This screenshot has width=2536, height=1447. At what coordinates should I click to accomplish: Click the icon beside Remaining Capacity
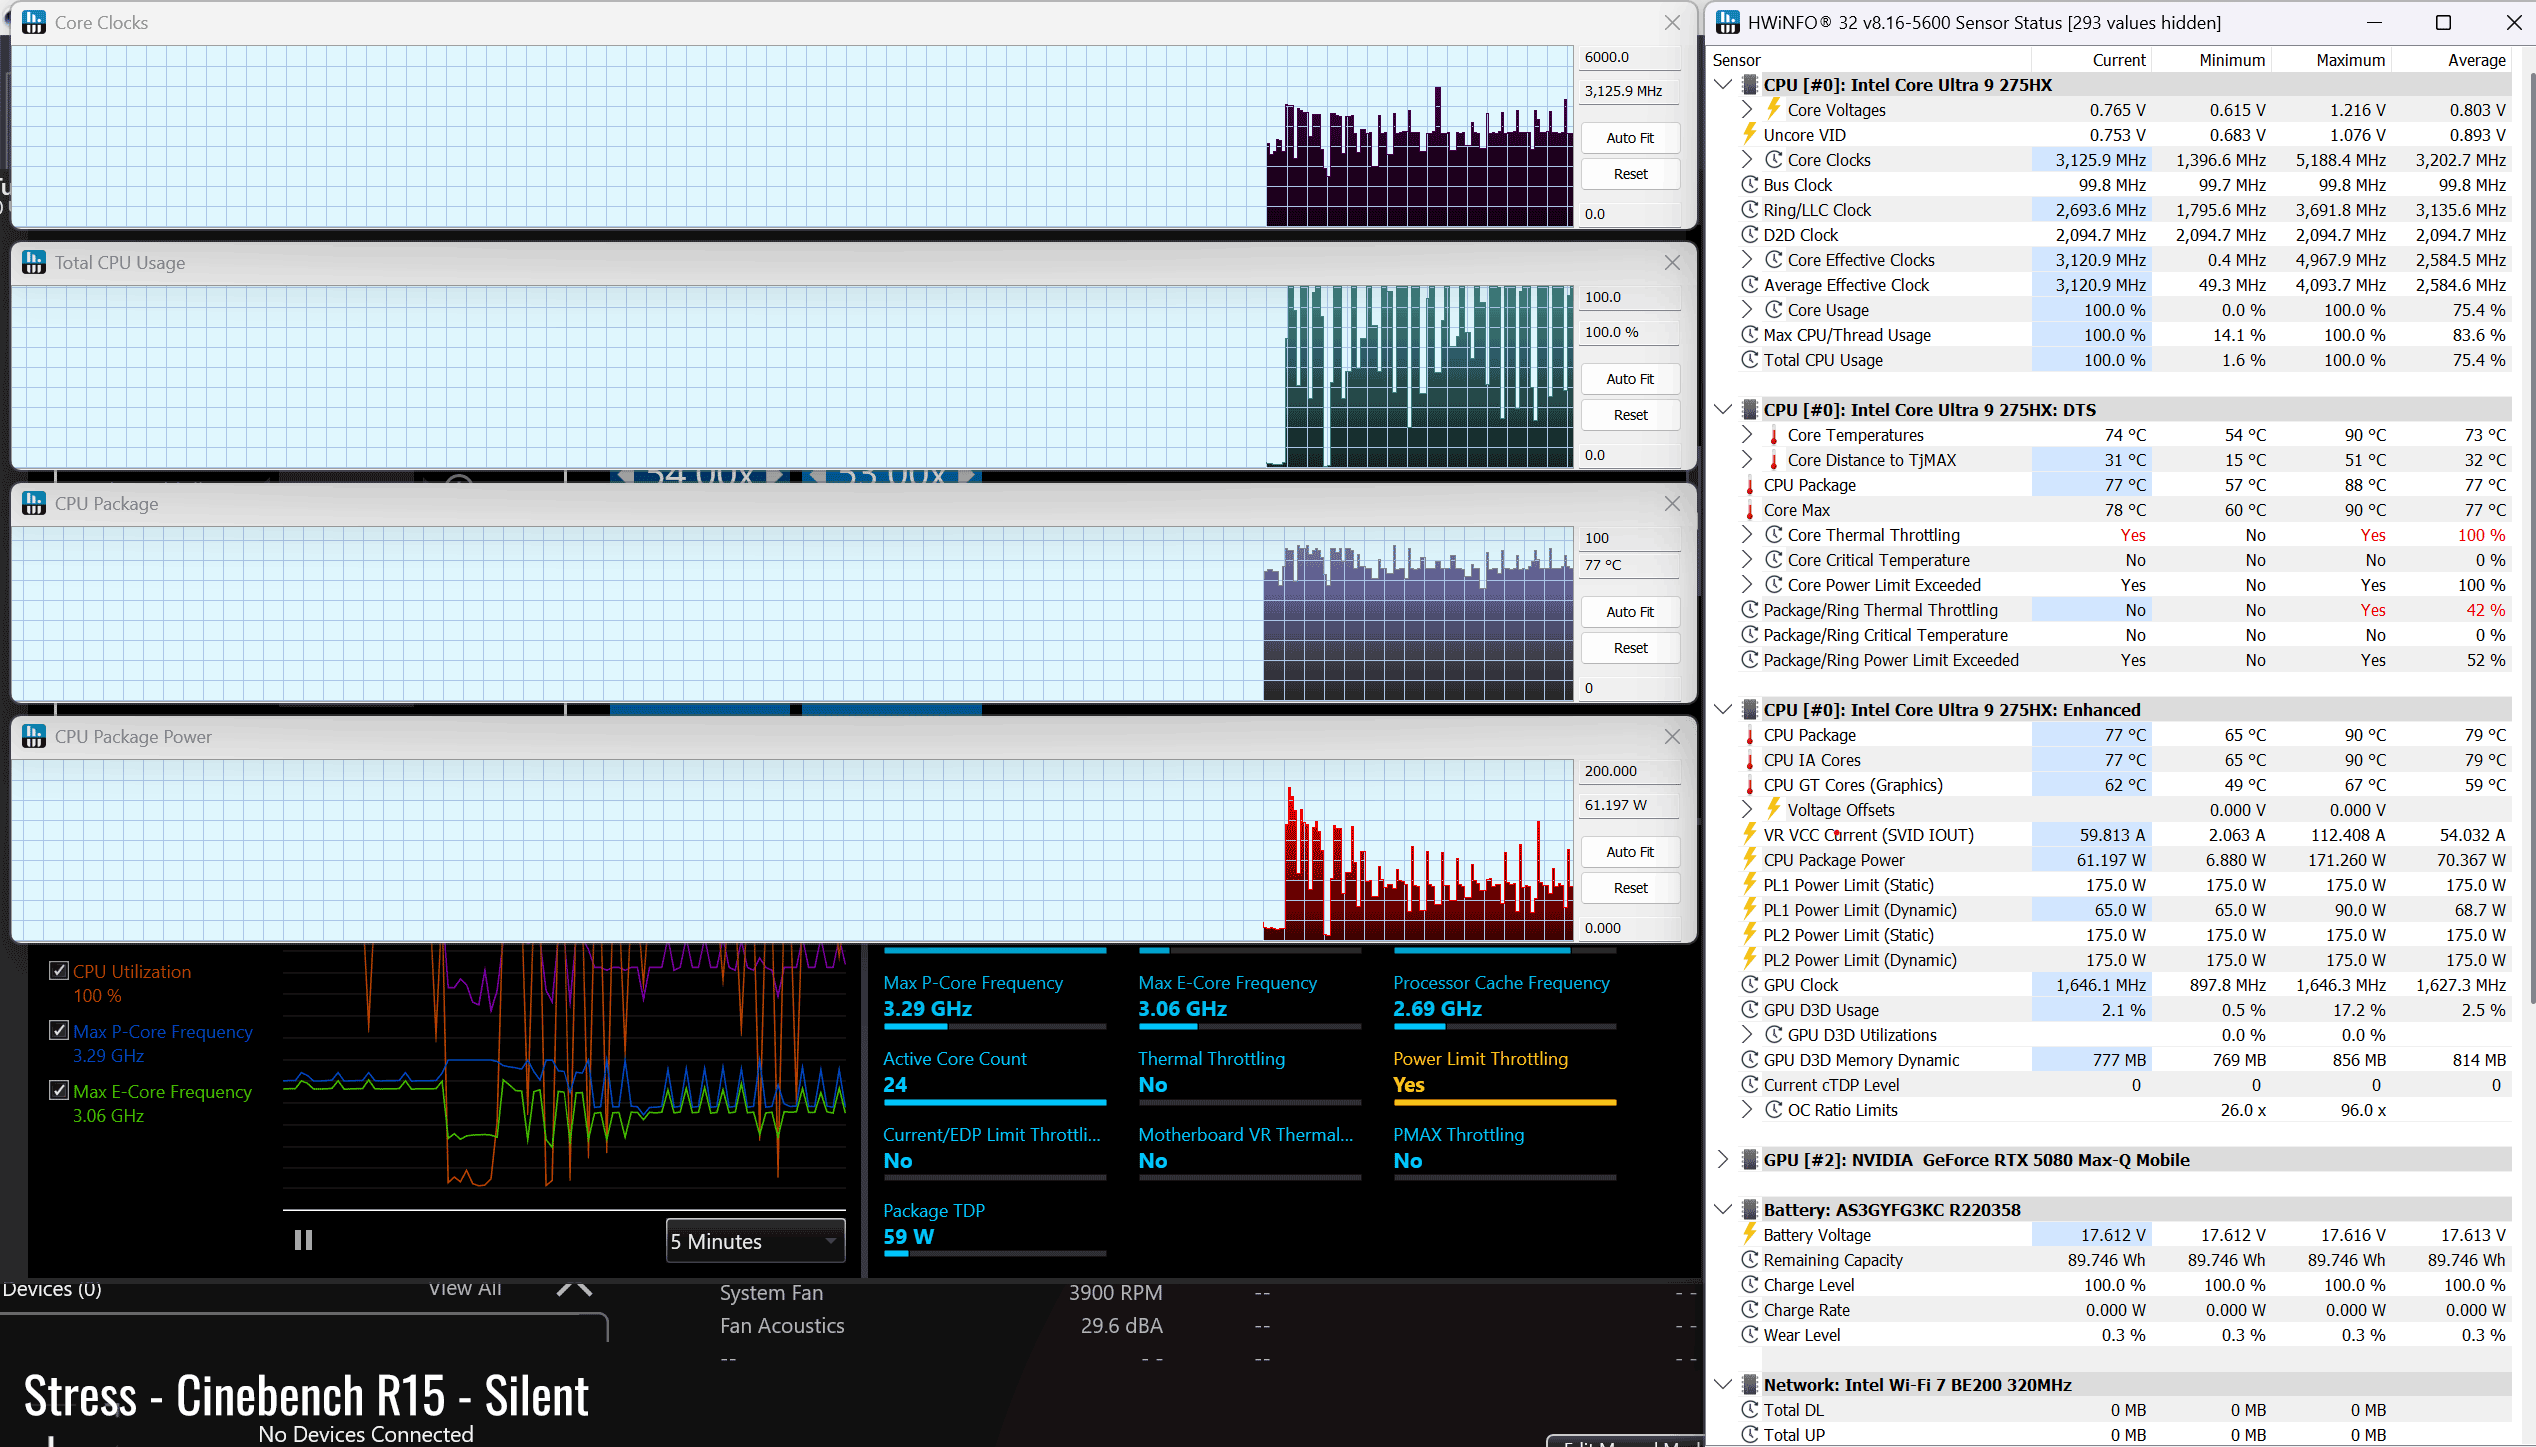click(x=1750, y=1260)
